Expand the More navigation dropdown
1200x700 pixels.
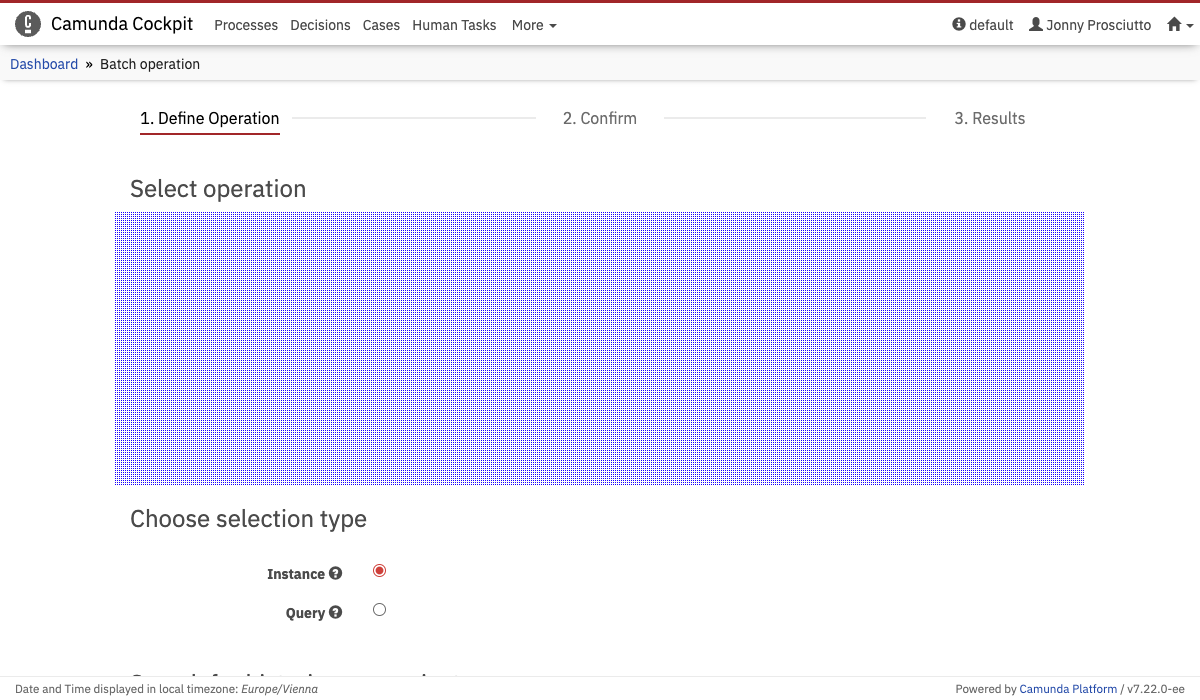(x=533, y=25)
